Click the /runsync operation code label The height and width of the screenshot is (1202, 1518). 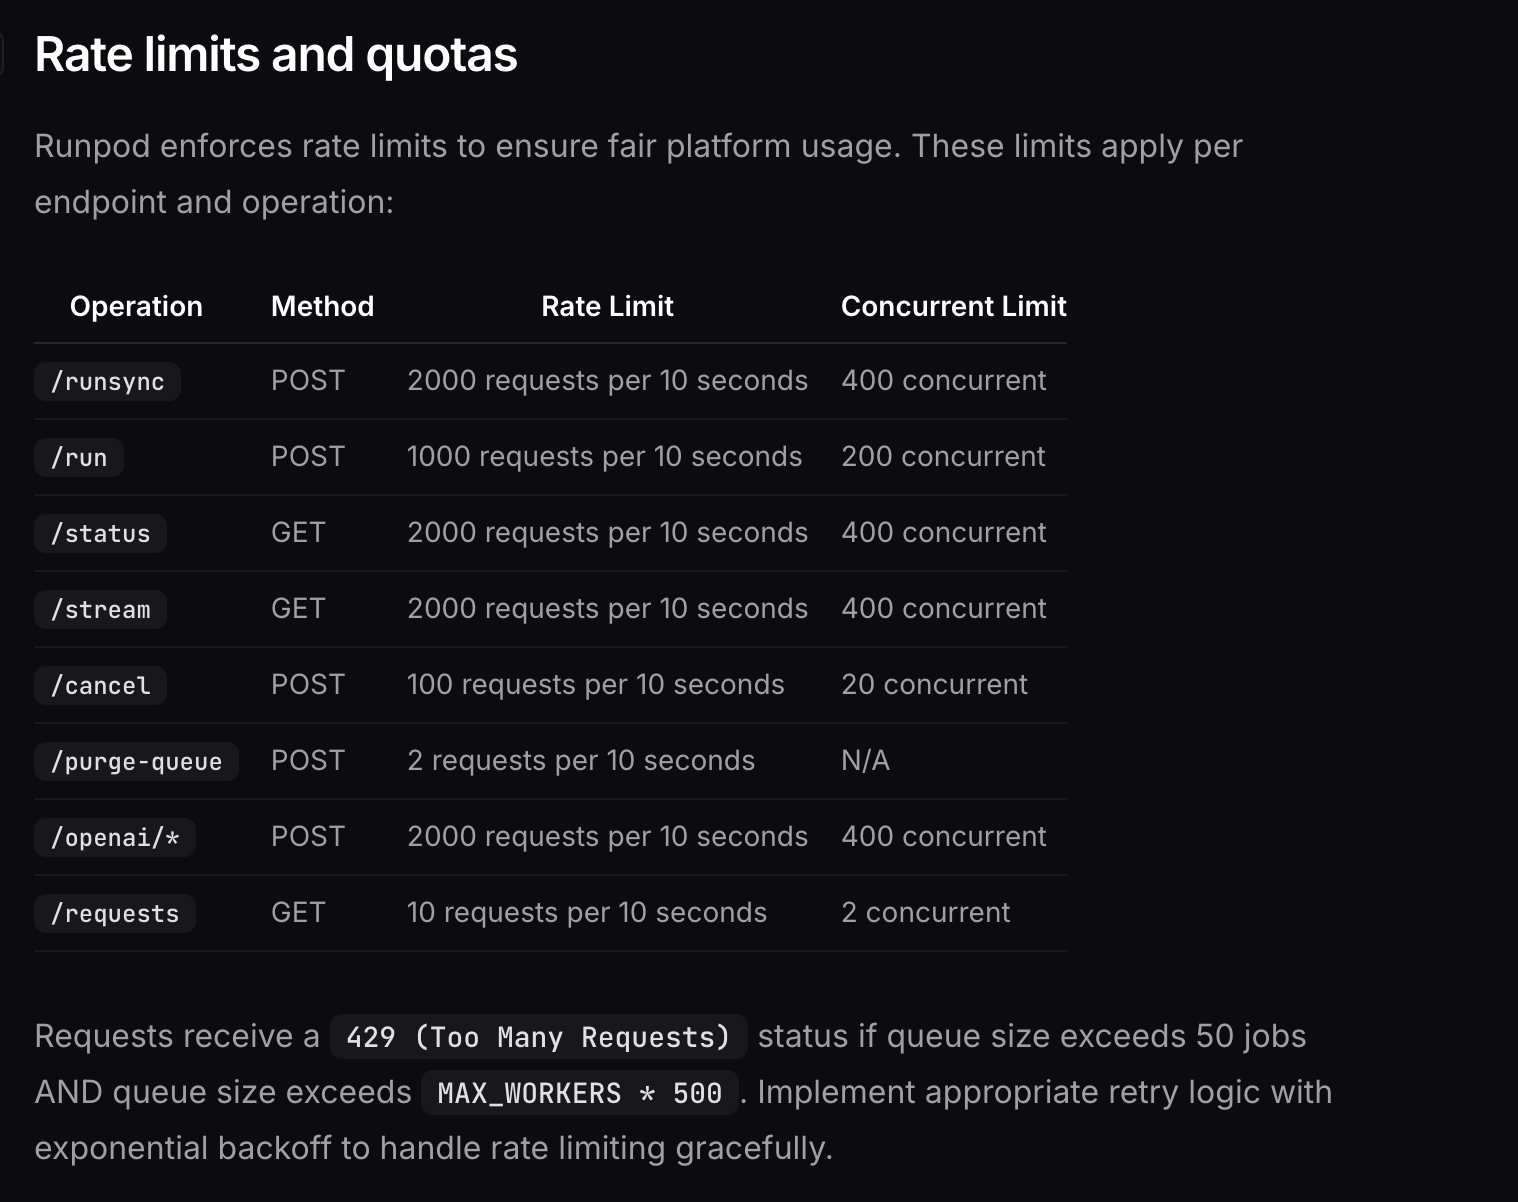pyautogui.click(x=107, y=382)
